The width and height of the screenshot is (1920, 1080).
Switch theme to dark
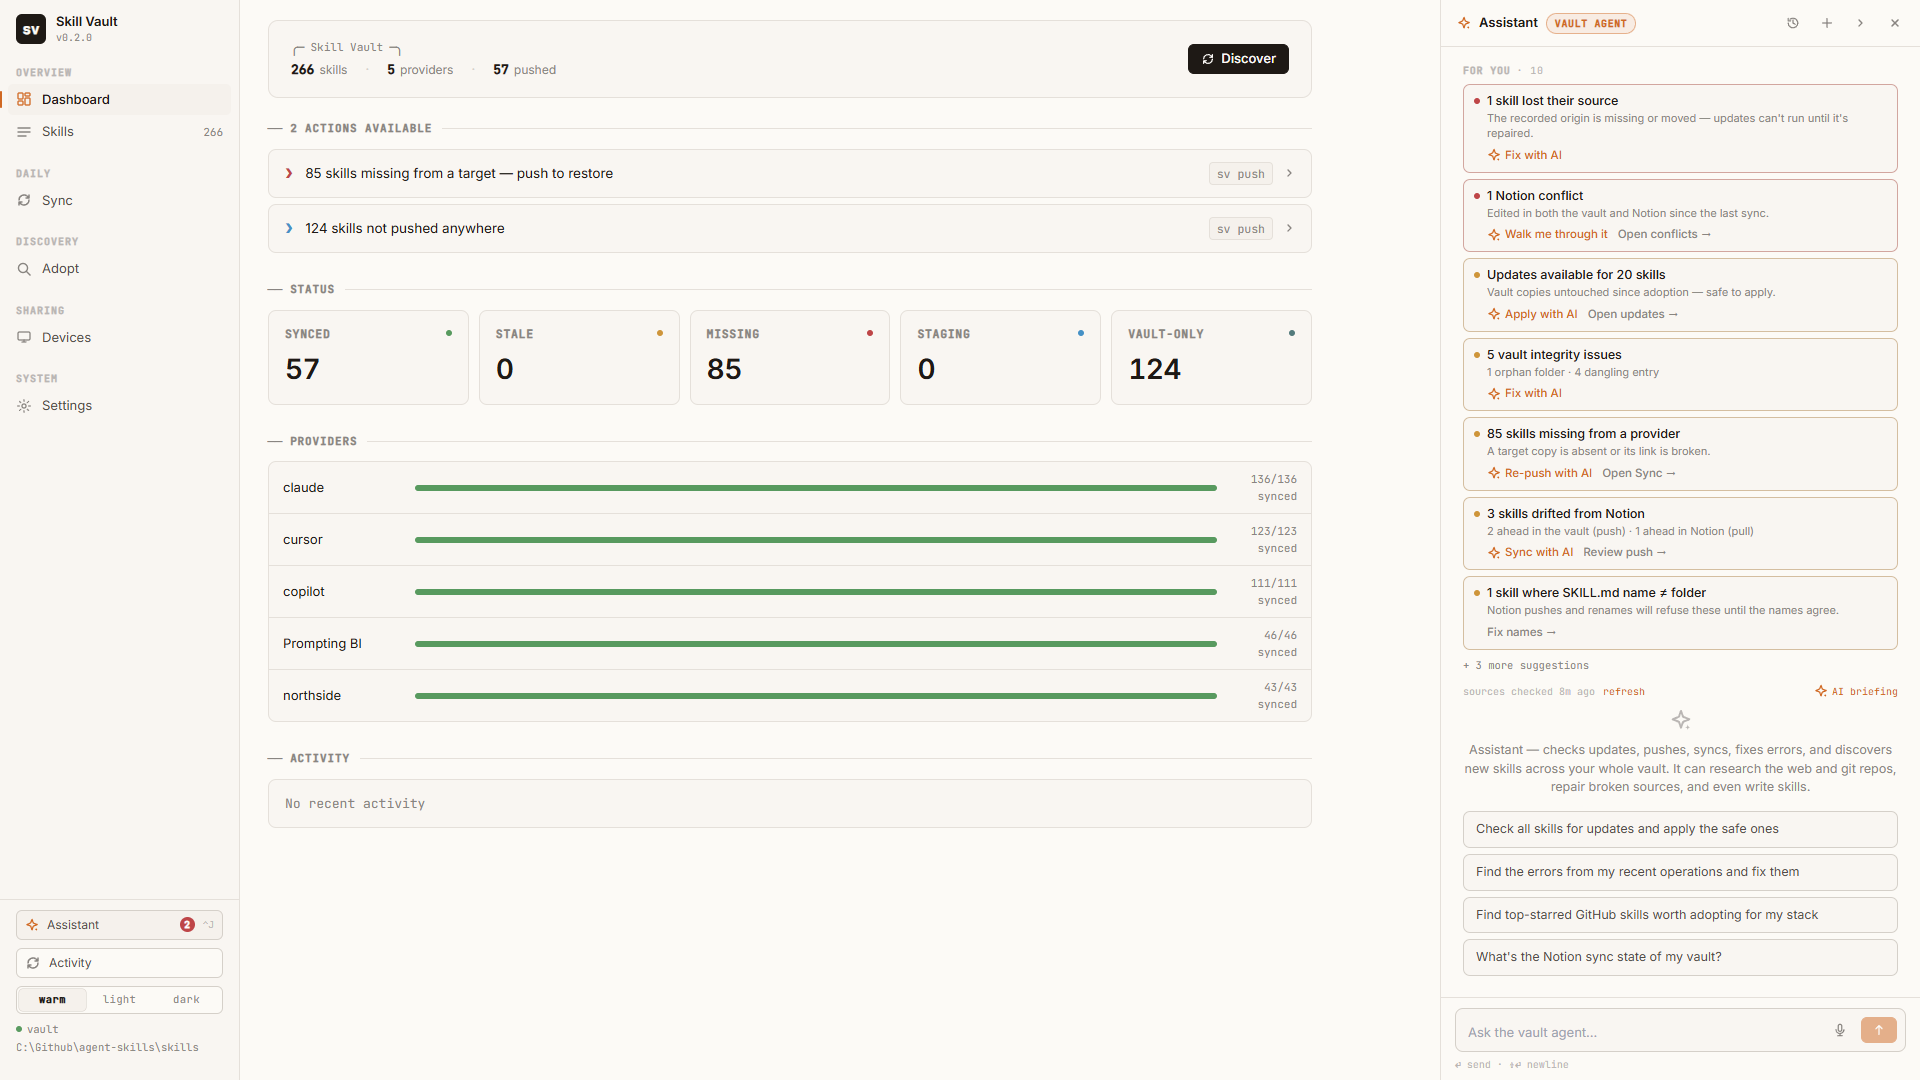[186, 1000]
